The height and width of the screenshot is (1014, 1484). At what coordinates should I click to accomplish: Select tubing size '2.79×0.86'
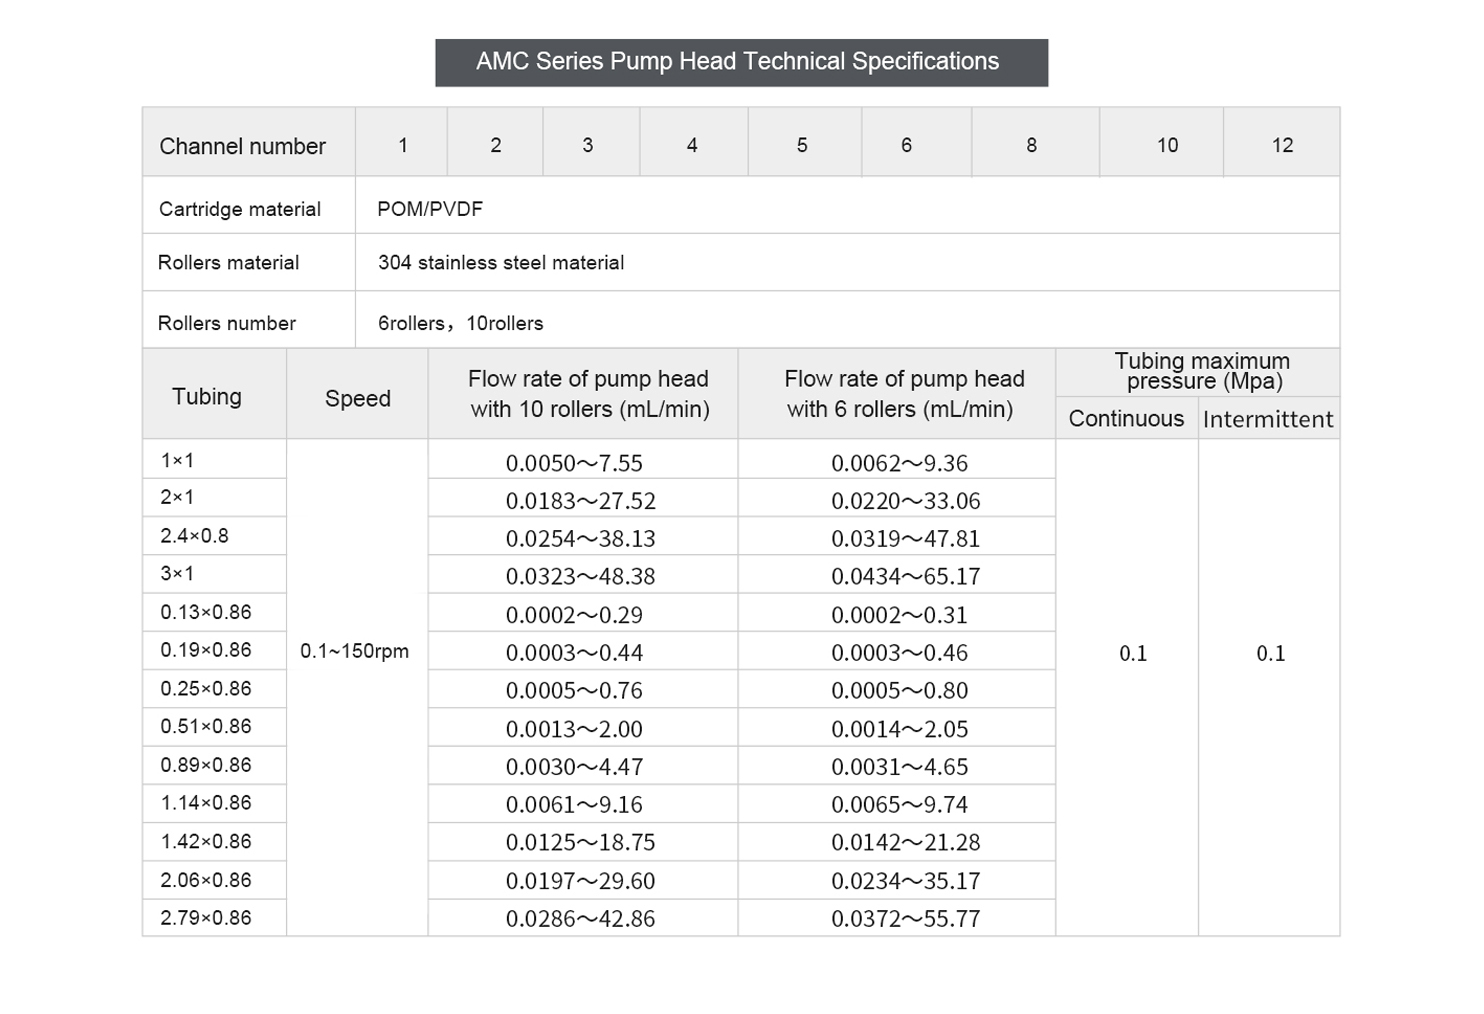pos(206,917)
